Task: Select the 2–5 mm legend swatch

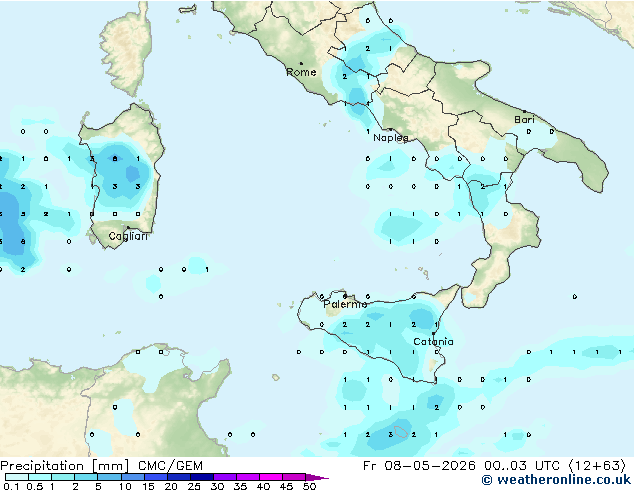Action: 86,477
